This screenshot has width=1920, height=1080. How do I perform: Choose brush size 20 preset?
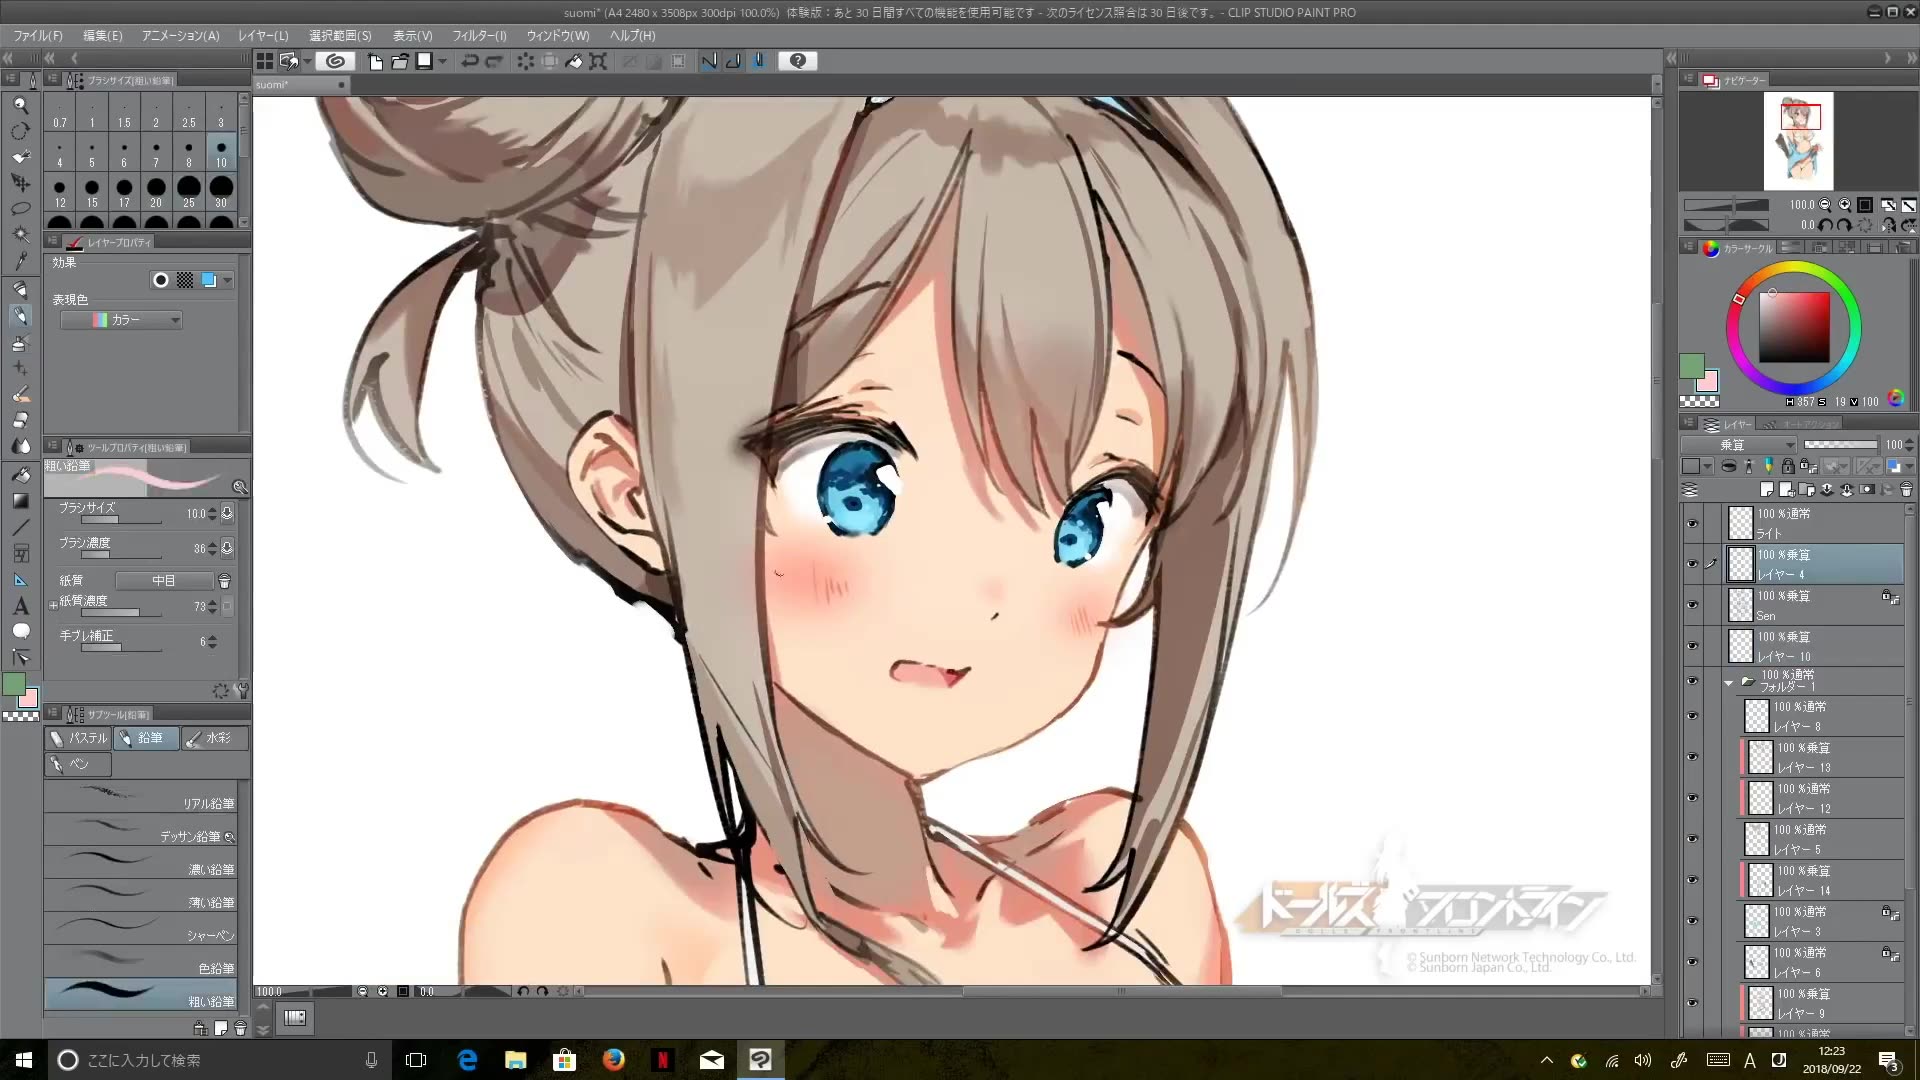pos(156,189)
